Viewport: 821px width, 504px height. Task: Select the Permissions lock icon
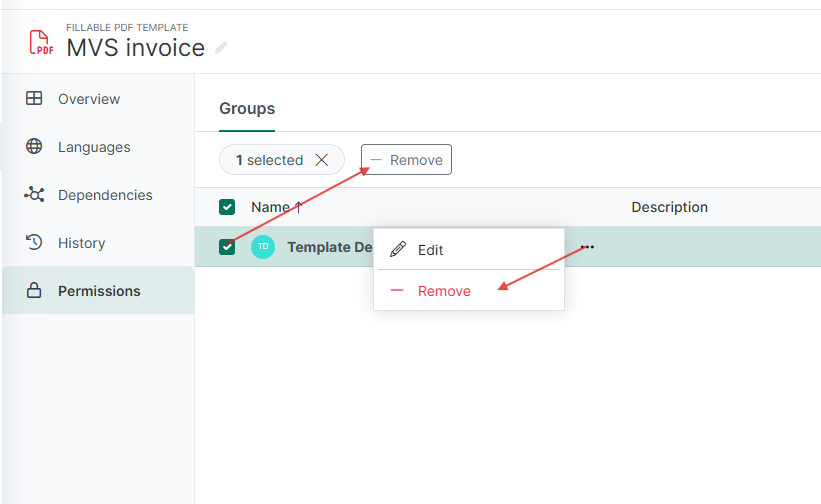(x=34, y=291)
